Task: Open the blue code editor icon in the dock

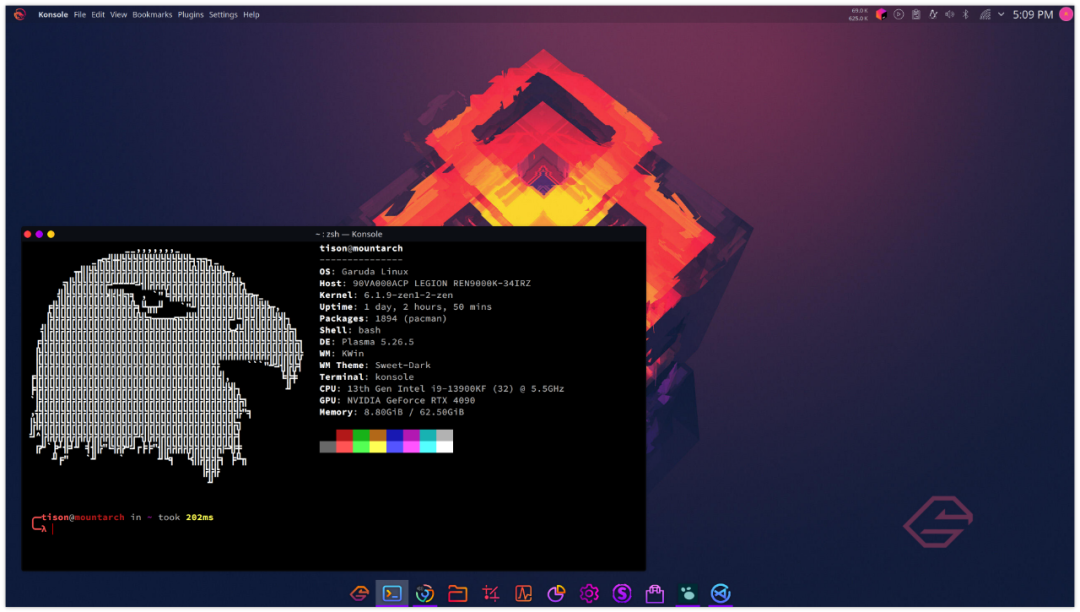Action: (x=720, y=593)
